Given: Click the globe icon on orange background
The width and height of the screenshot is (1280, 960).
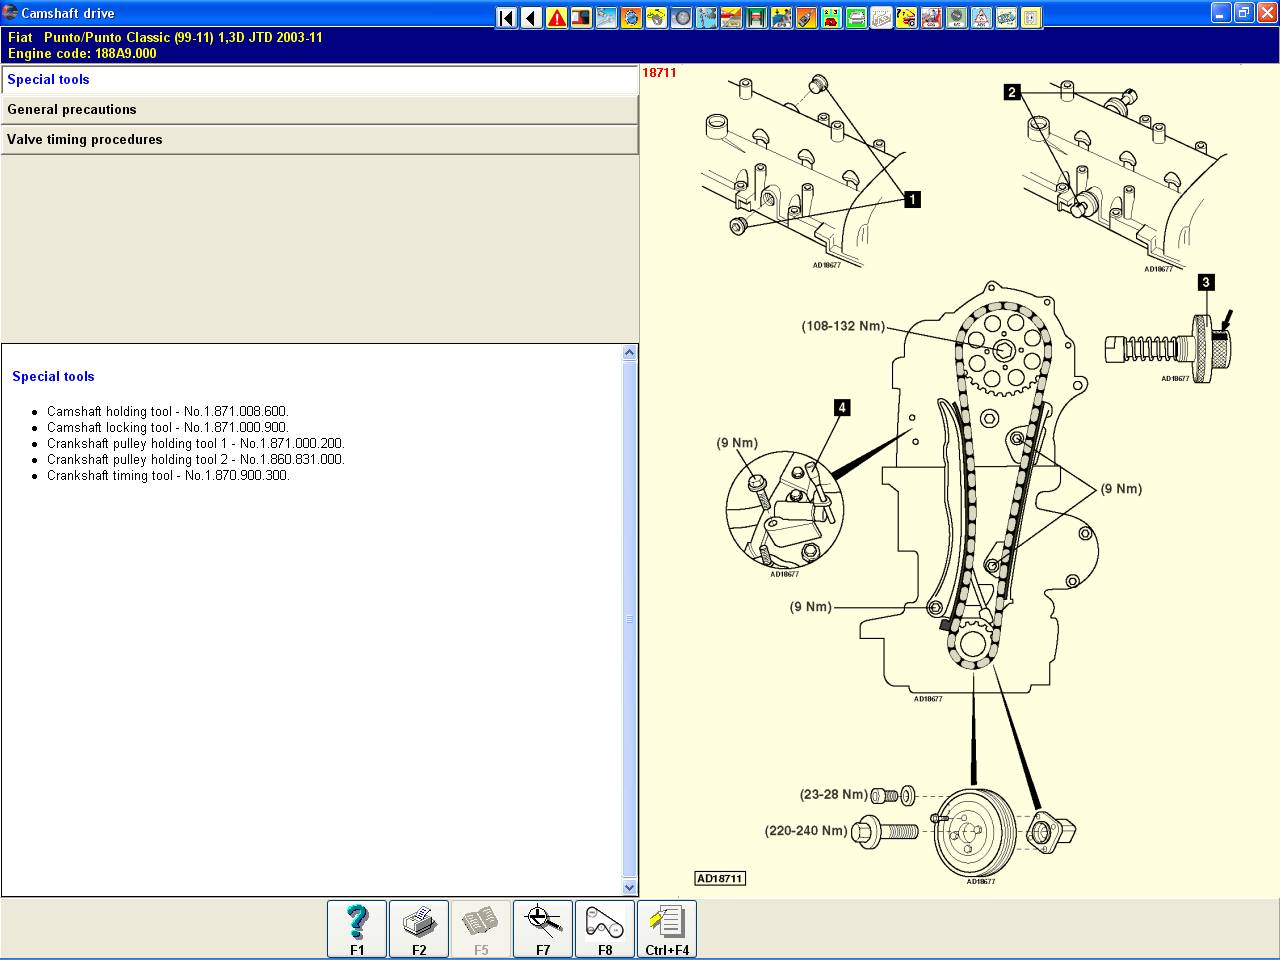Looking at the screenshot, I should pyautogui.click(x=632, y=17).
